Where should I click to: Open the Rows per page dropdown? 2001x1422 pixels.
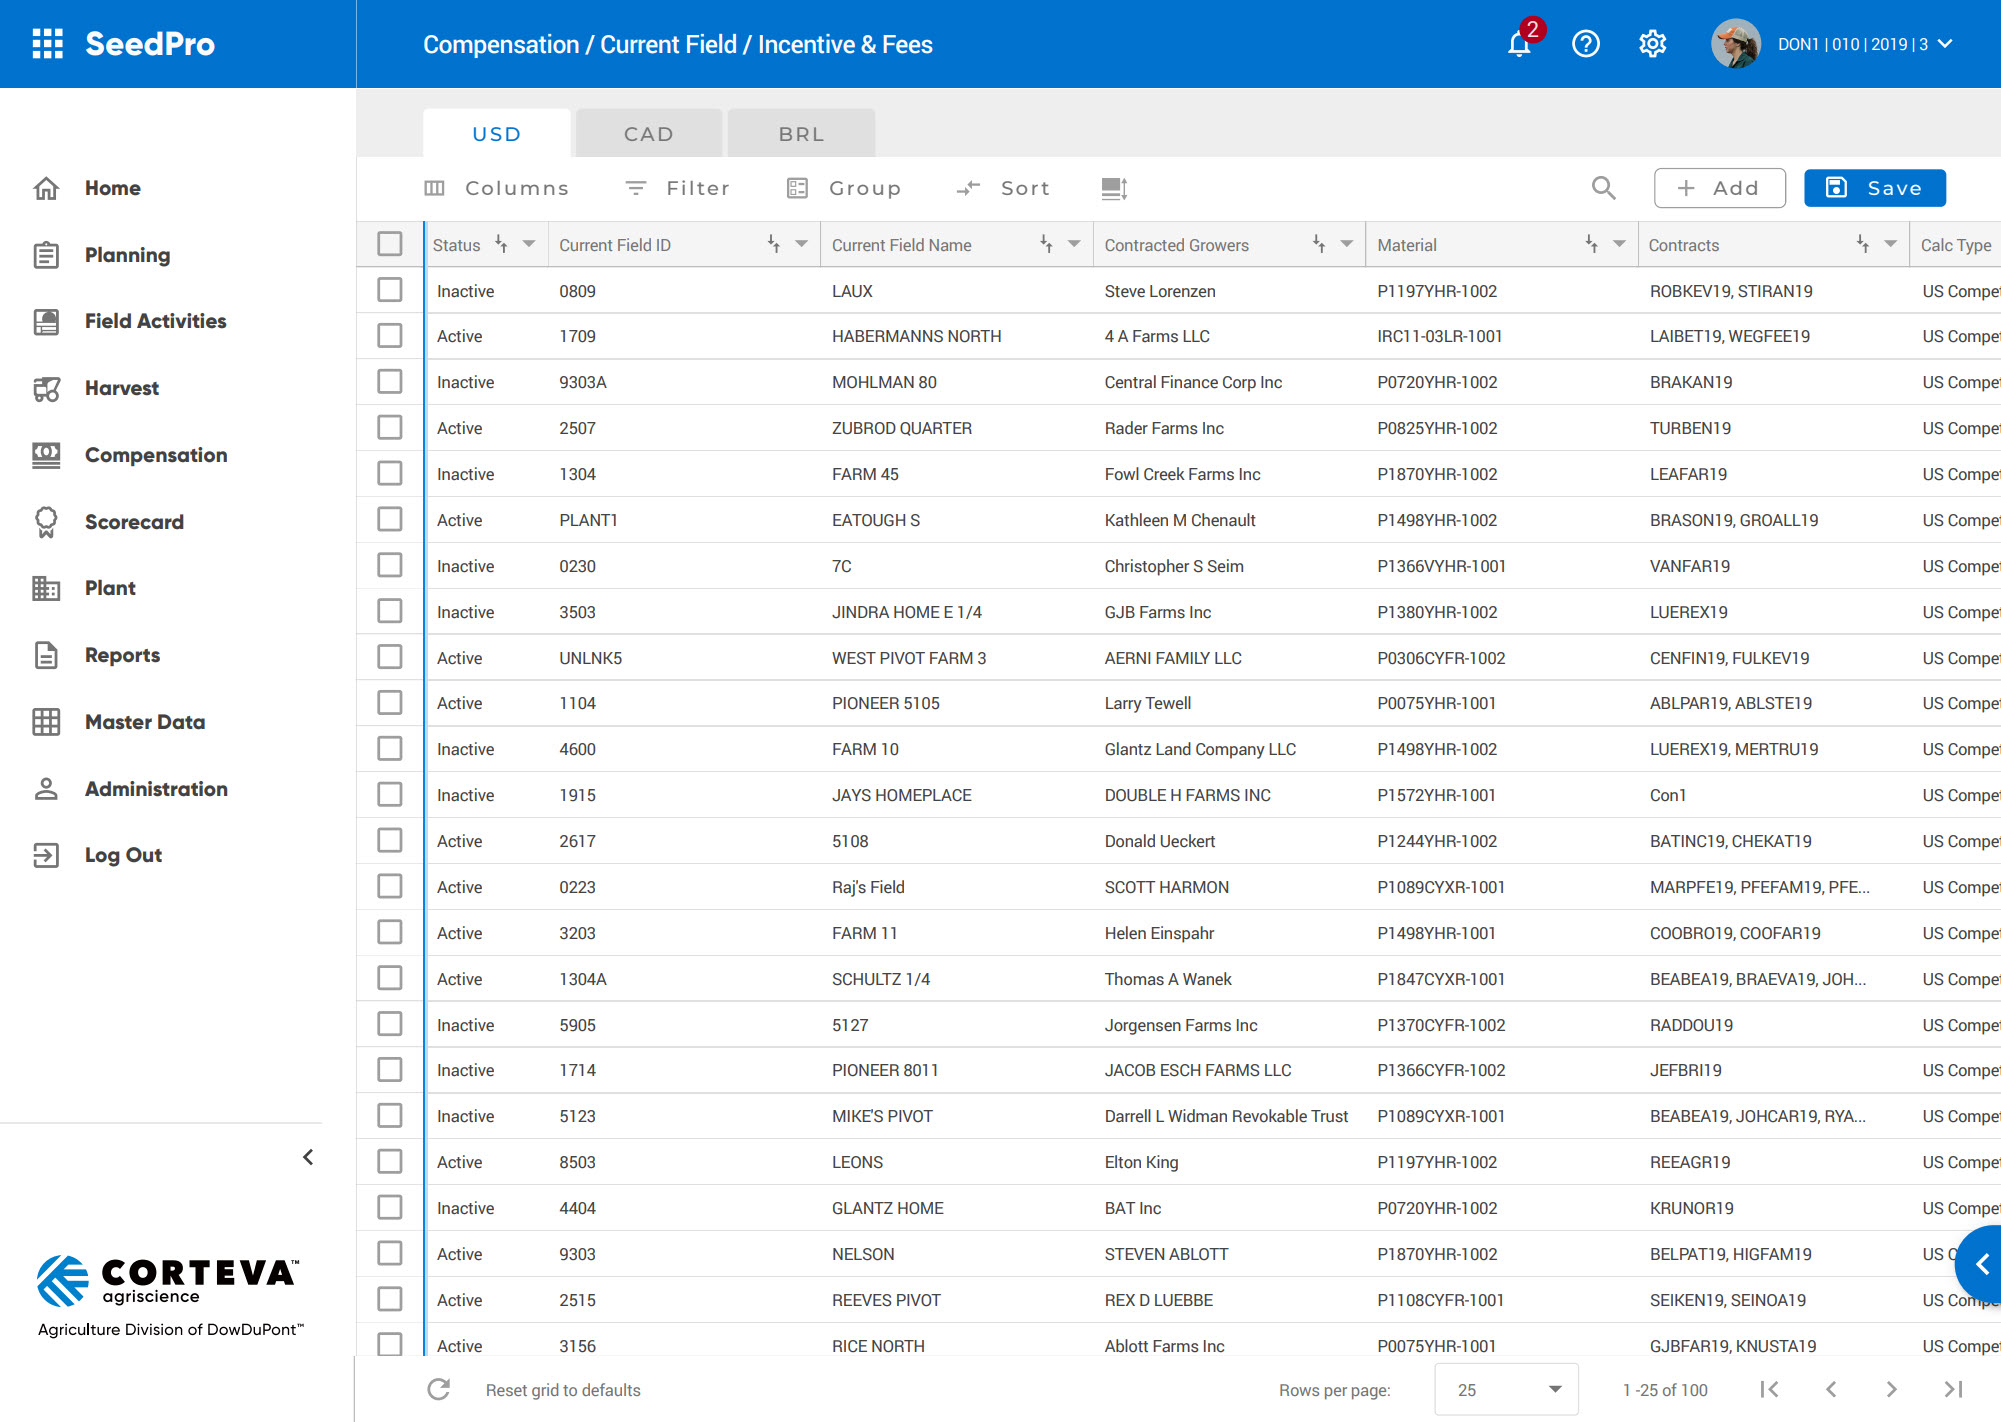1506,1389
